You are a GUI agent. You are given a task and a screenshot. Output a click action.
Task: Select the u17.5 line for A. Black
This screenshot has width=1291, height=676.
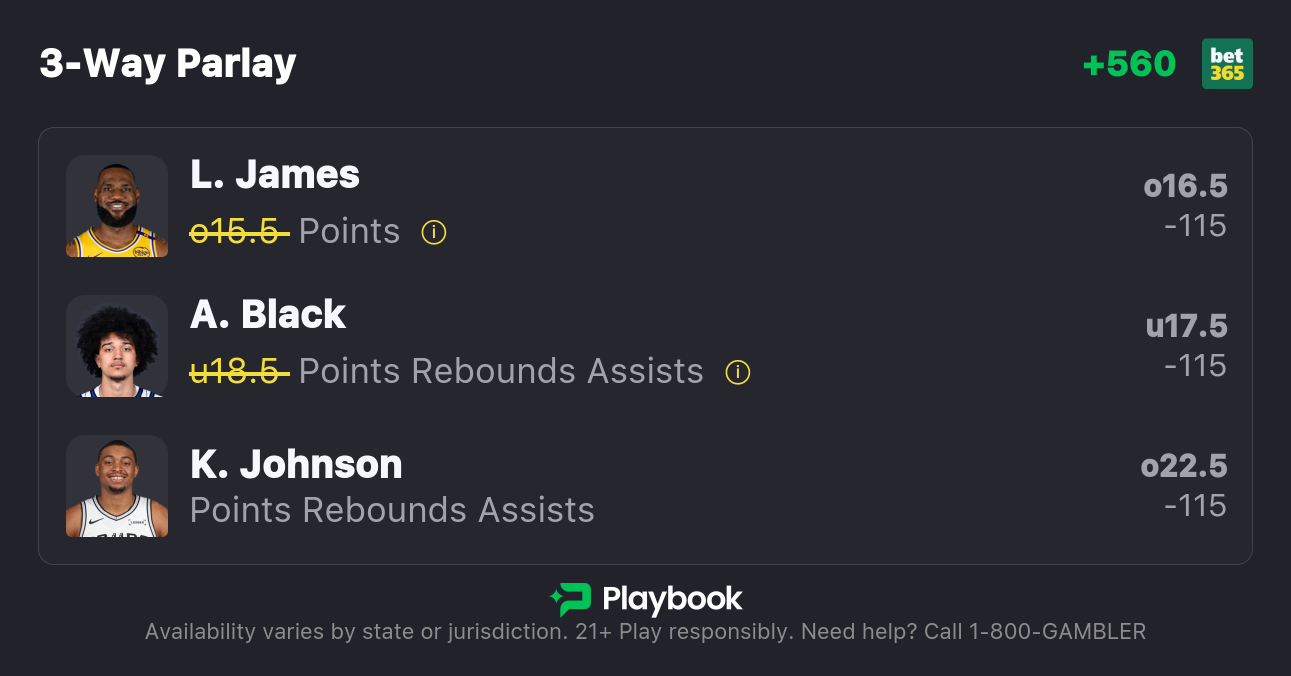[x=1186, y=326]
